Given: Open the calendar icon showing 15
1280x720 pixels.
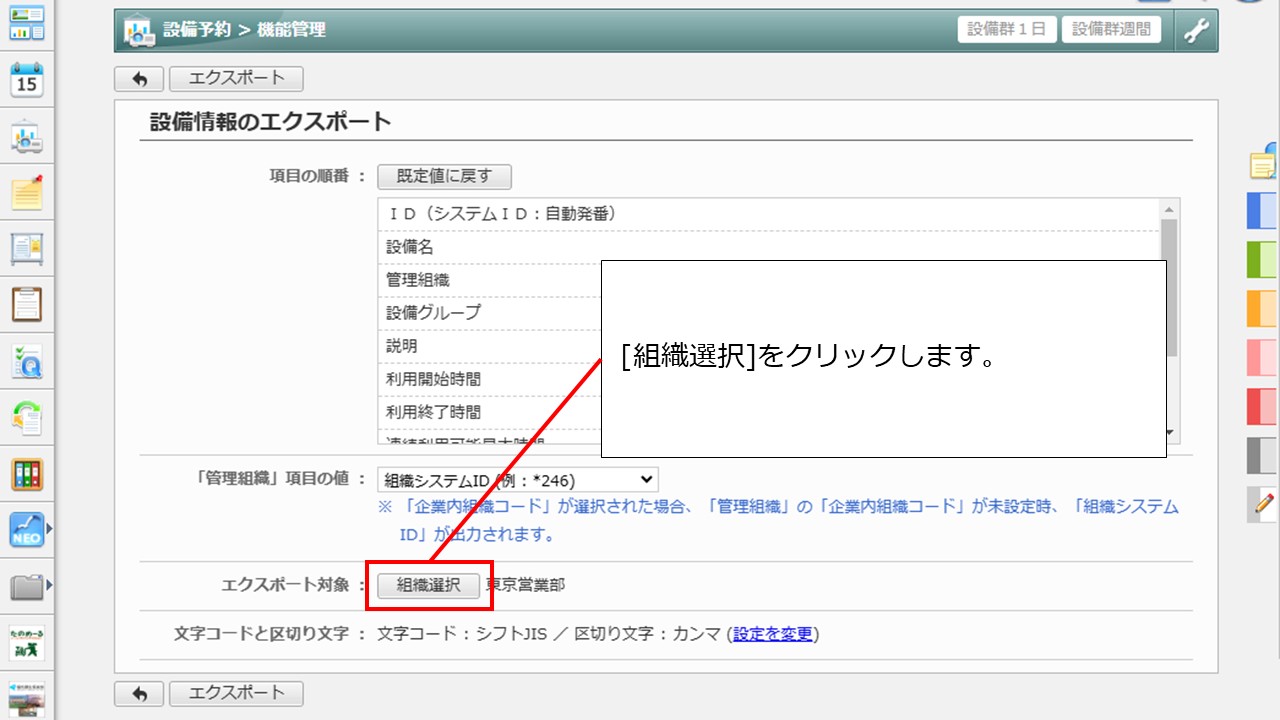Looking at the screenshot, I should [x=27, y=80].
